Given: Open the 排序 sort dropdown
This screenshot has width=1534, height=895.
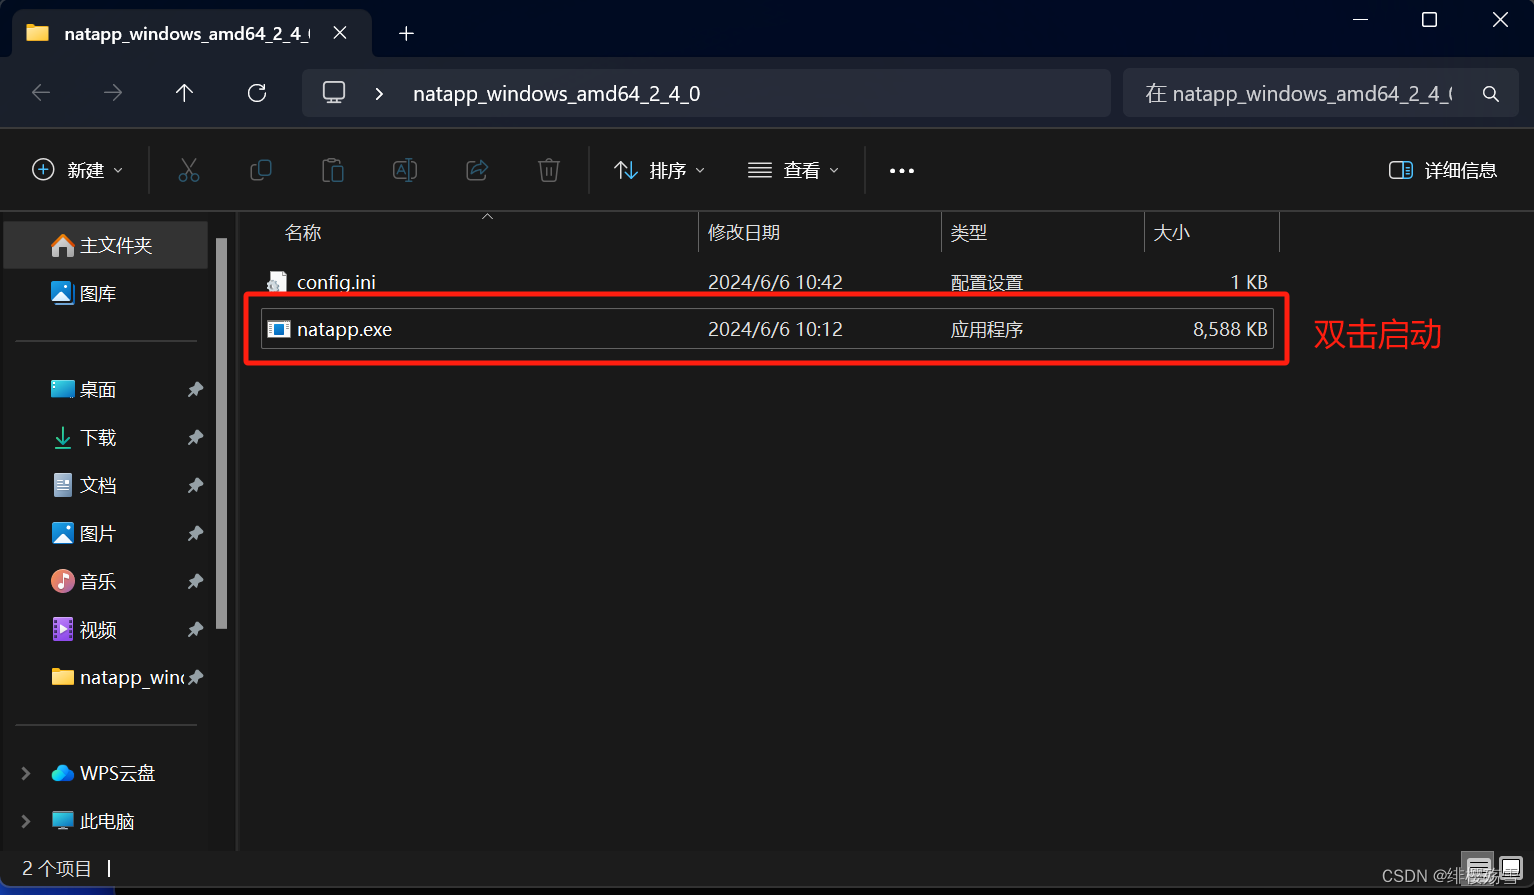Looking at the screenshot, I should 659,170.
